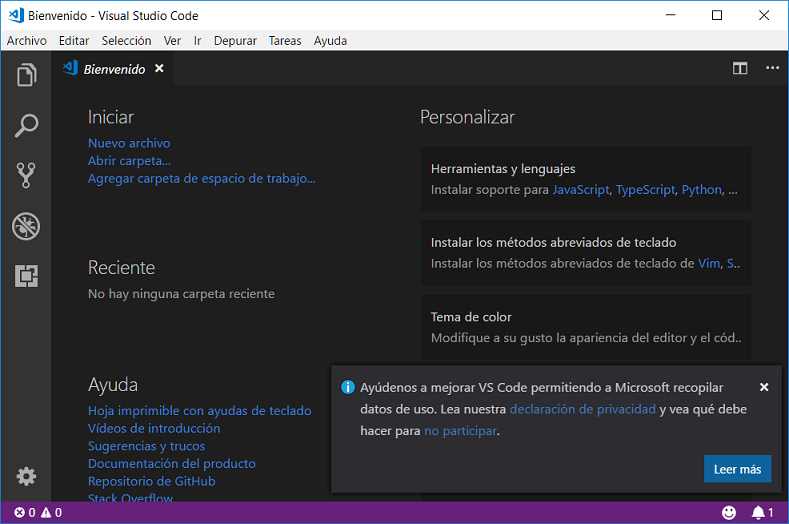Open Vídeos de introducción link

click(x=154, y=428)
